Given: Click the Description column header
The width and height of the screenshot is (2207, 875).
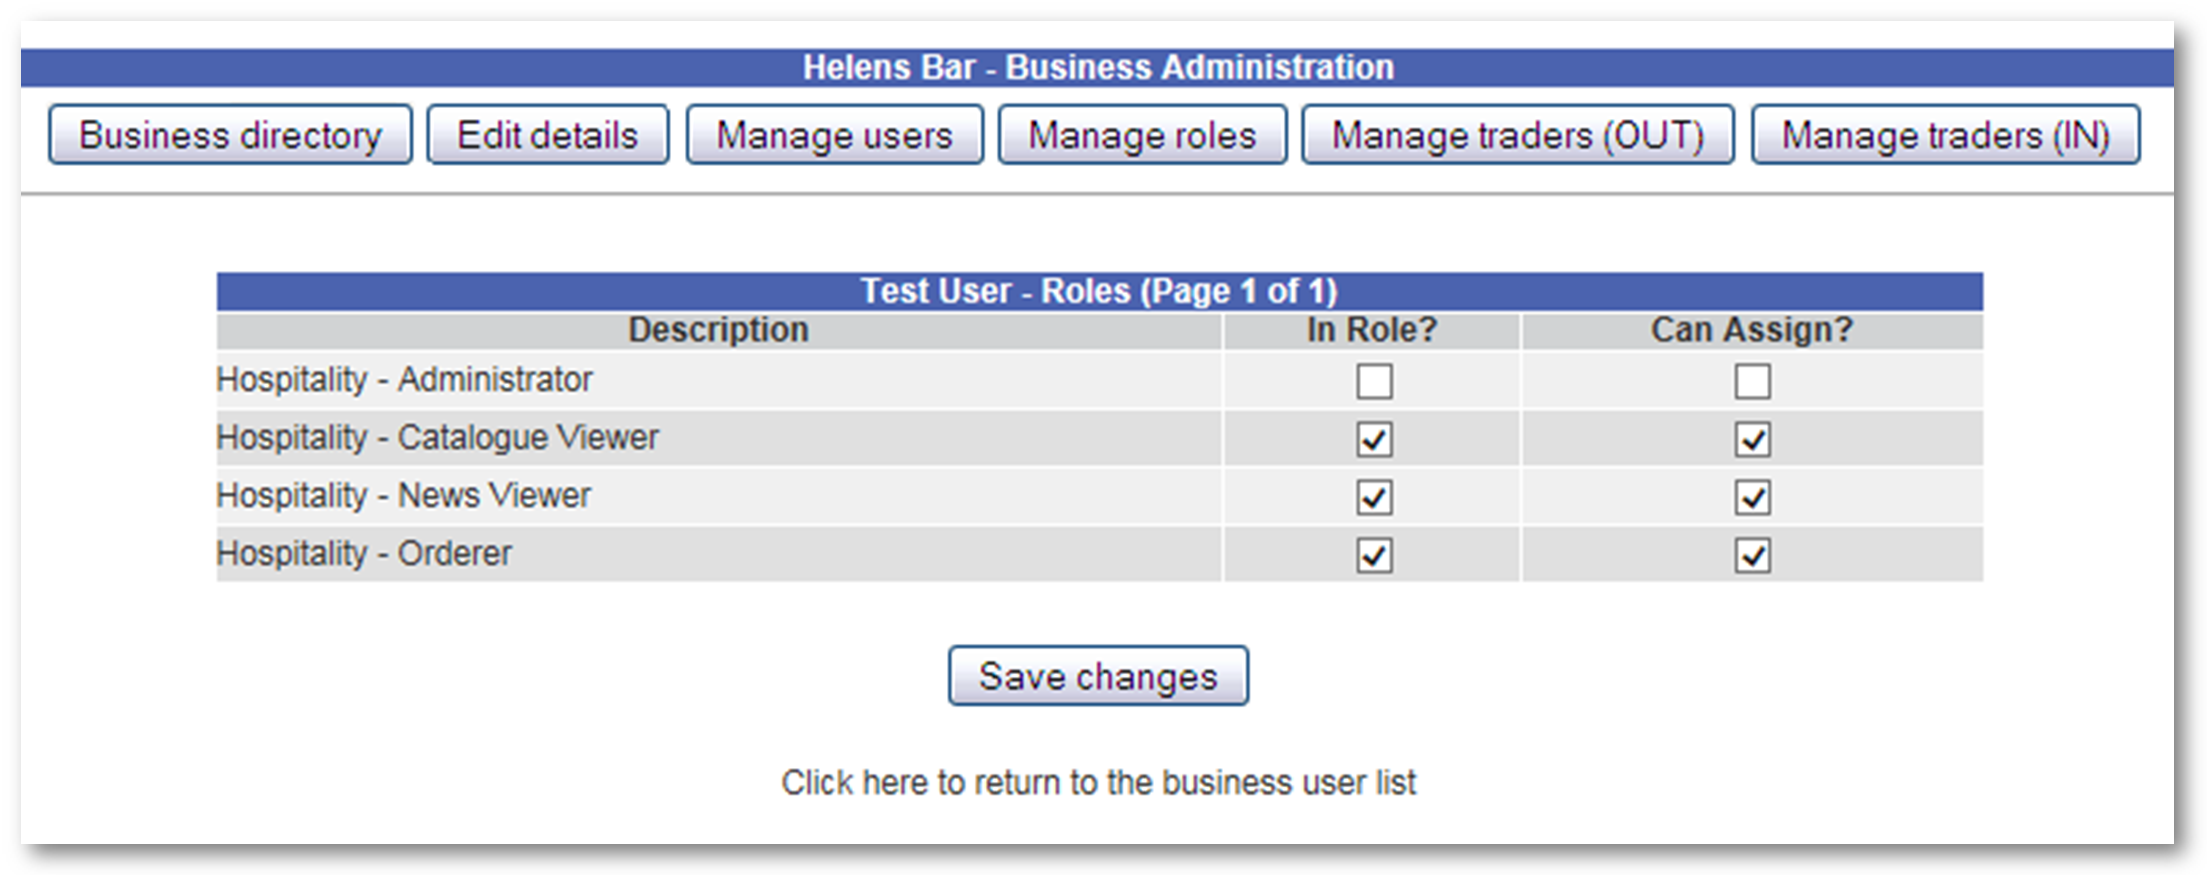Looking at the screenshot, I should pos(718,330).
